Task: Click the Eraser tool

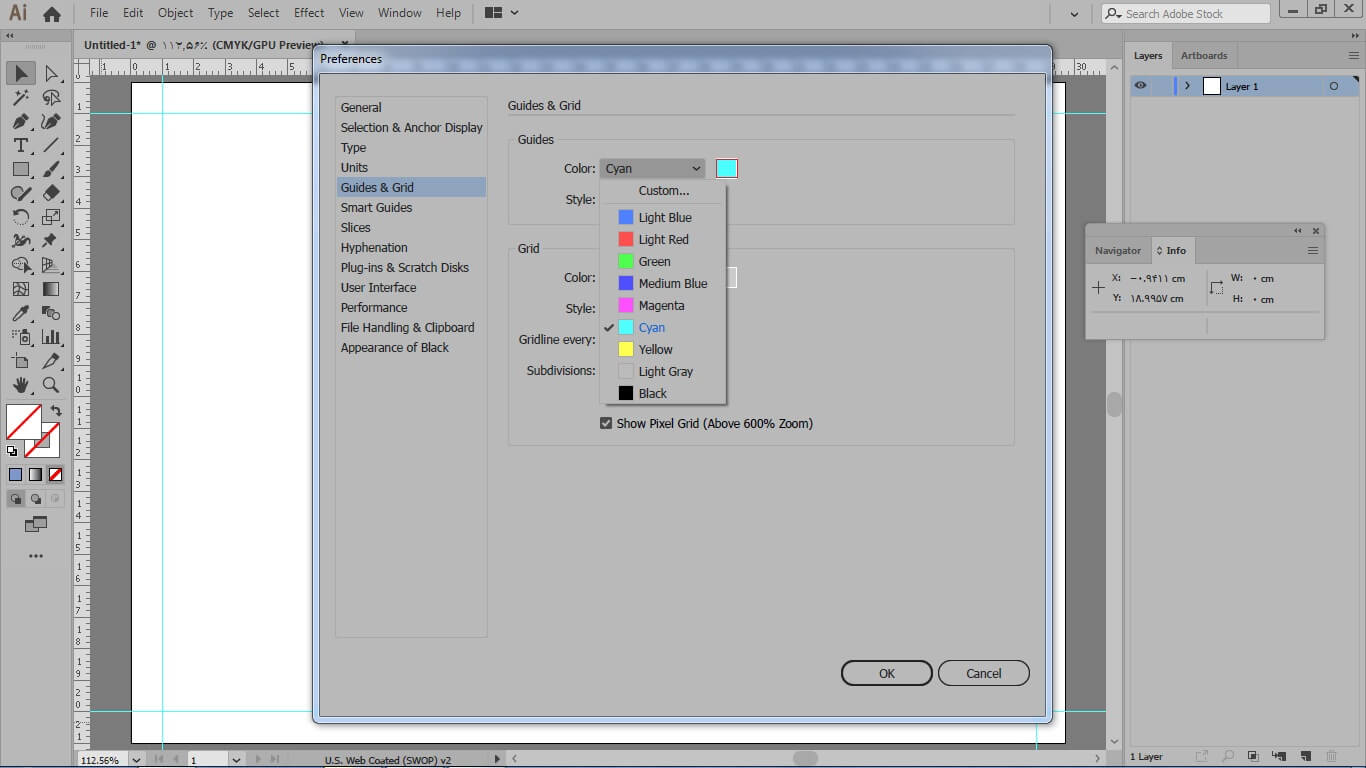Action: point(51,193)
